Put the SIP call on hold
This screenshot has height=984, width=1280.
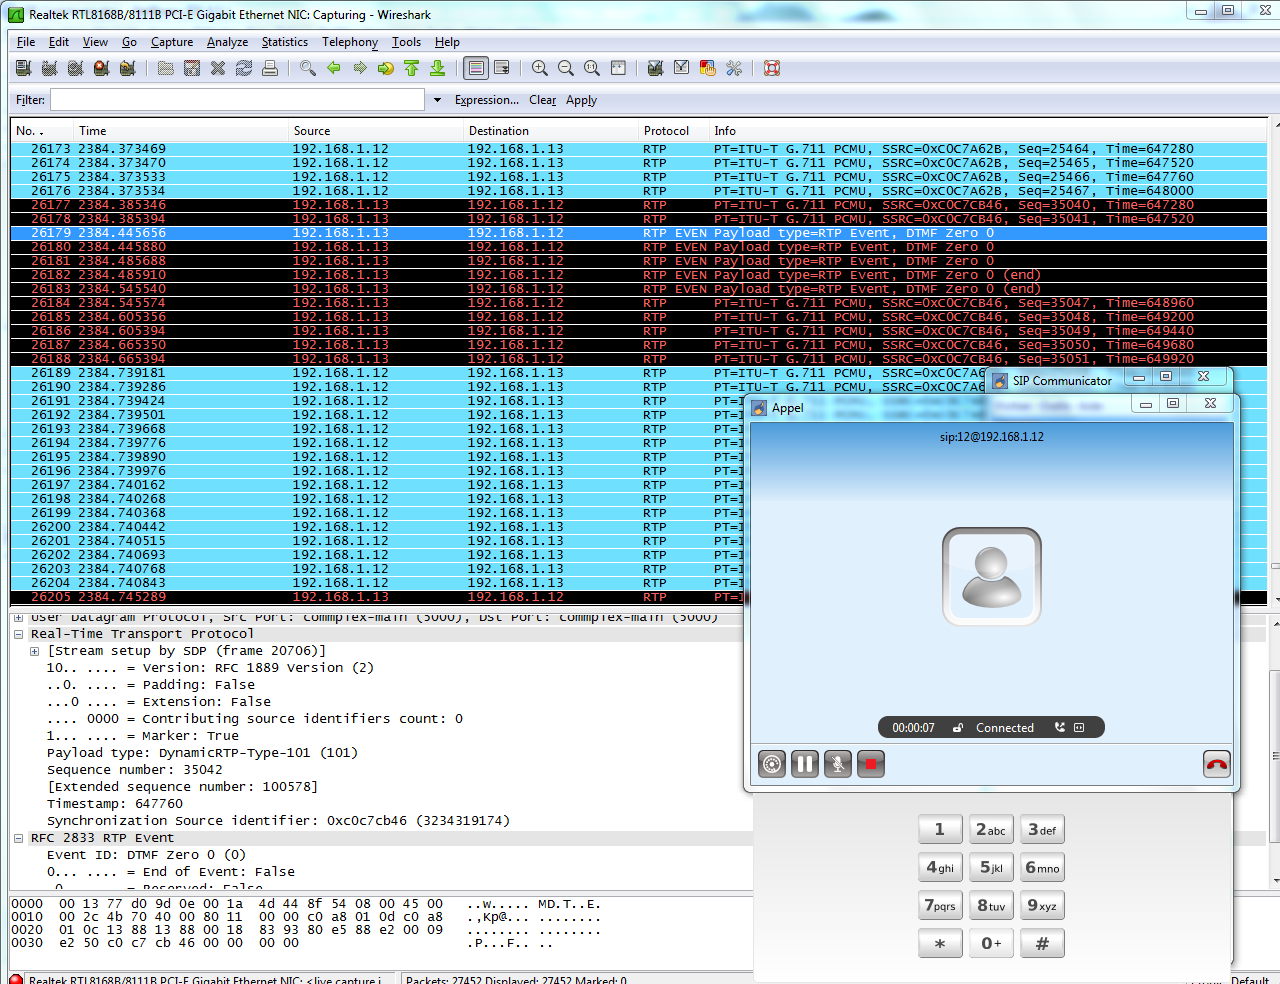coord(805,765)
